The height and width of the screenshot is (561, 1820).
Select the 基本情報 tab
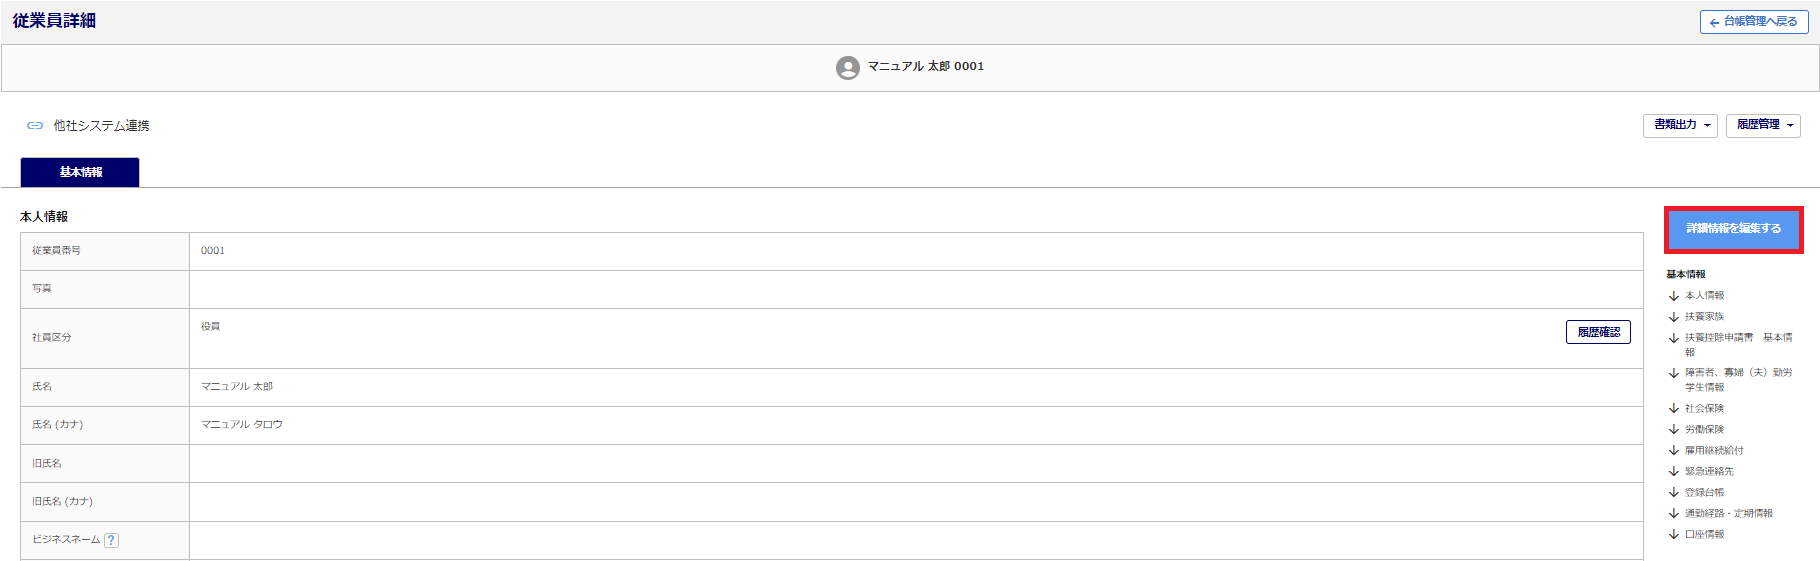coord(80,172)
